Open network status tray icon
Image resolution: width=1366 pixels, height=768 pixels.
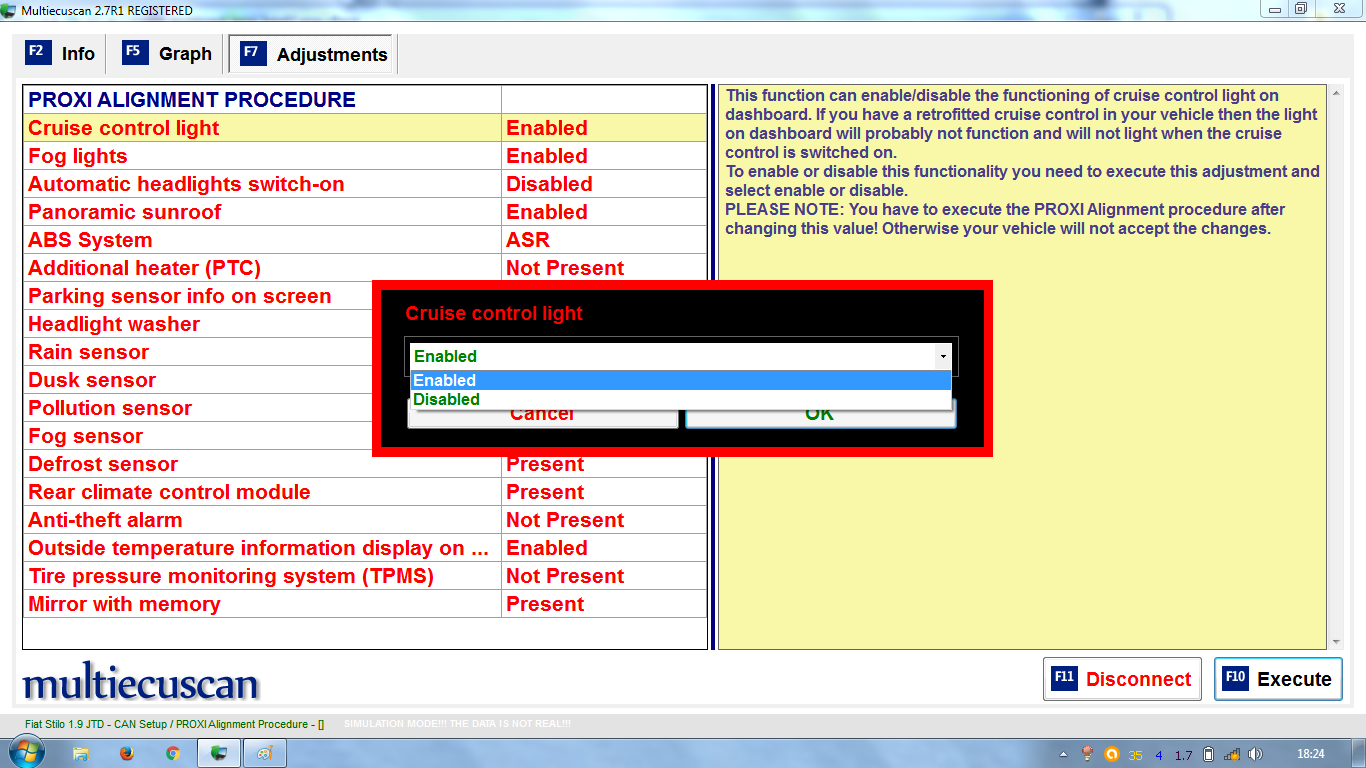tap(1232, 754)
